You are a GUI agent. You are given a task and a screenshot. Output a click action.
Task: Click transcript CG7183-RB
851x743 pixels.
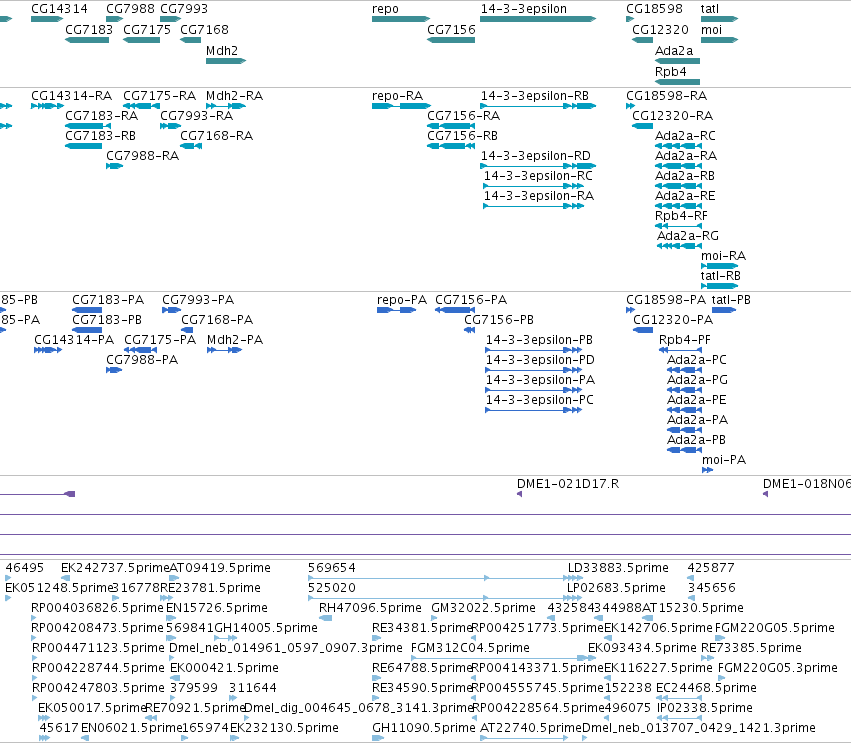pos(84,145)
